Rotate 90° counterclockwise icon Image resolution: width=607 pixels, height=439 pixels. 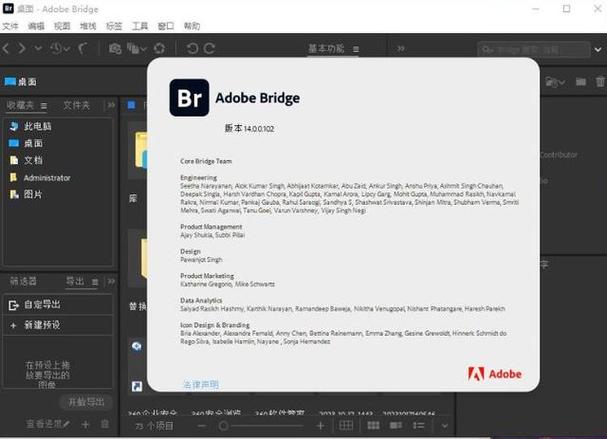(192, 48)
